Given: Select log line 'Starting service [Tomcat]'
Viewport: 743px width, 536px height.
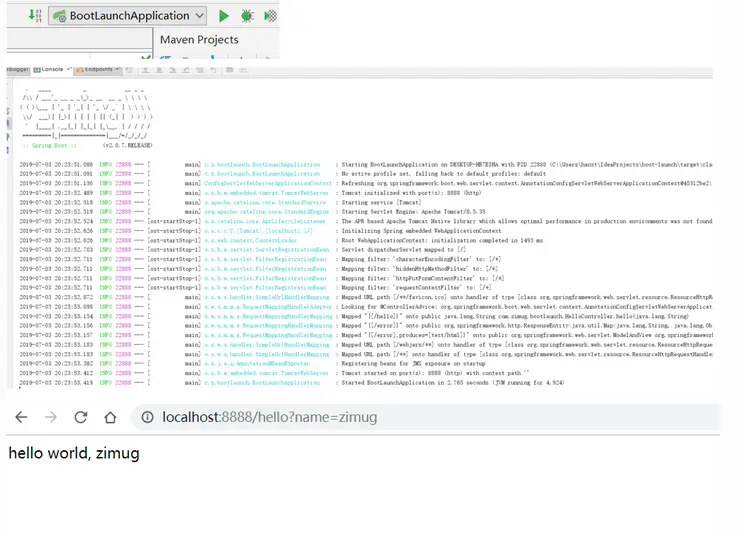Looking at the screenshot, I should click(220, 202).
